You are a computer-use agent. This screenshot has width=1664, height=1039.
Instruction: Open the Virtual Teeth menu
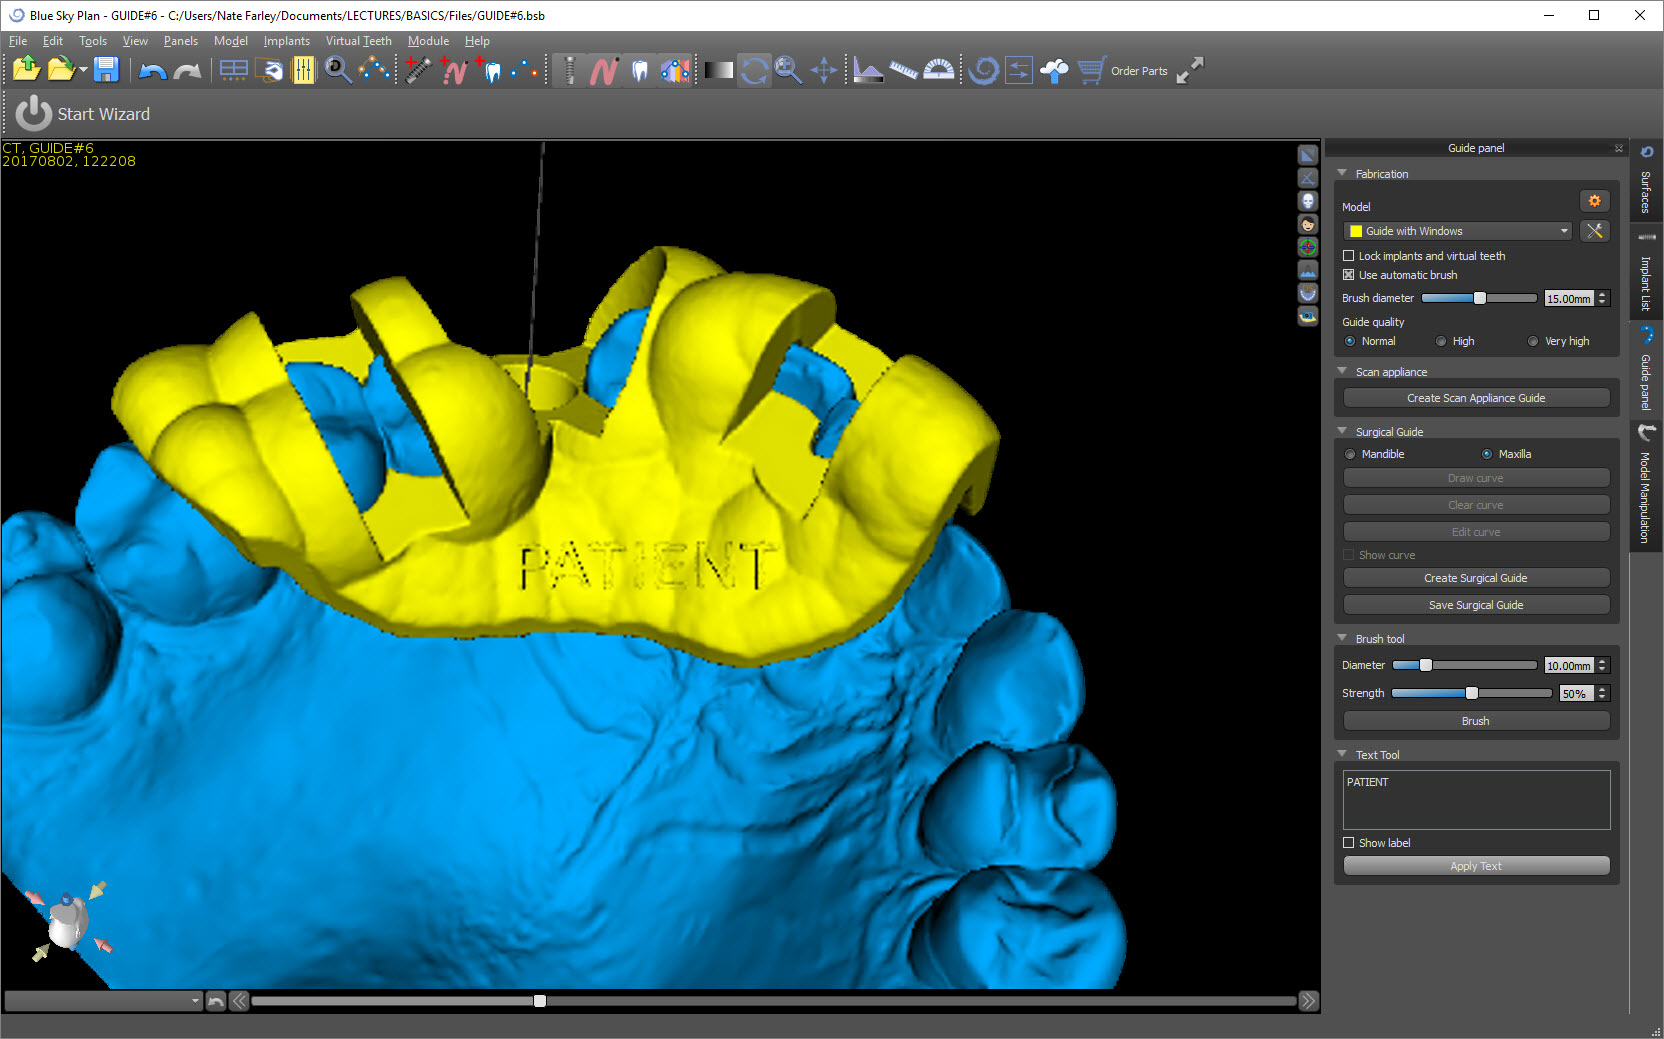pyautogui.click(x=358, y=41)
